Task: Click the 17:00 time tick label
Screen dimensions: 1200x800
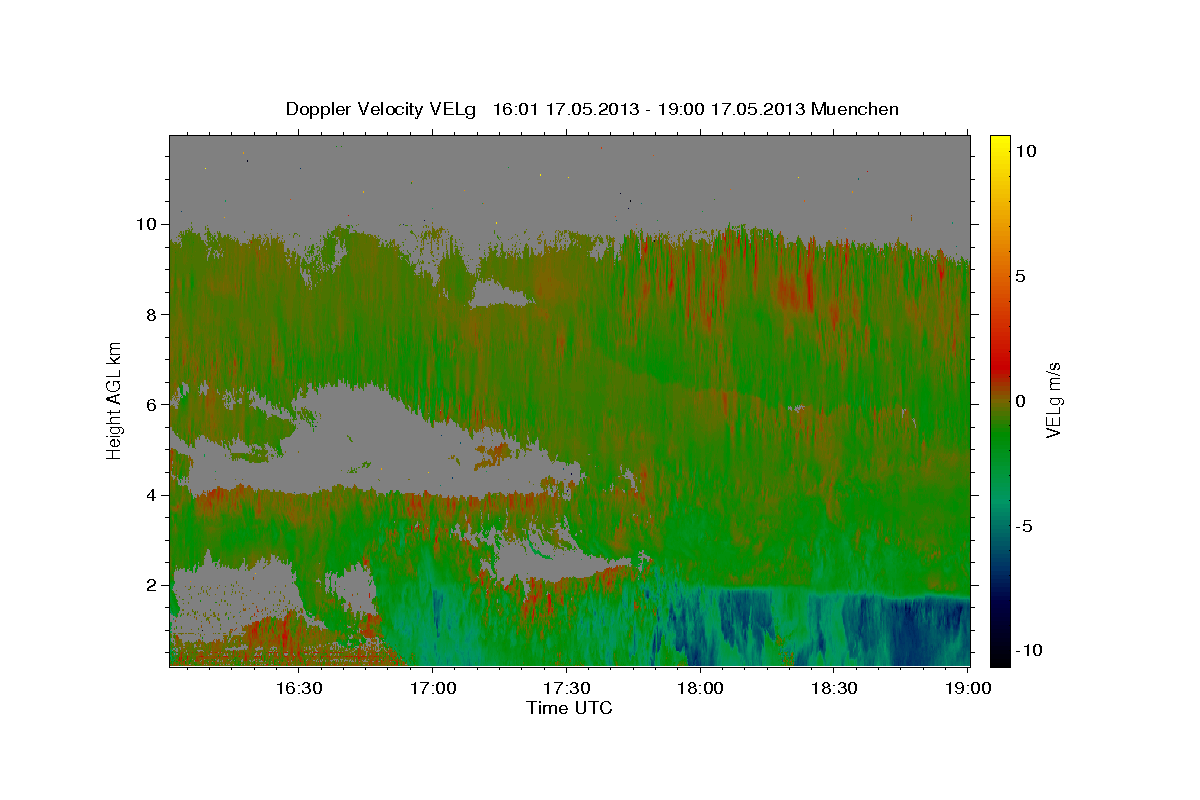Action: click(432, 688)
